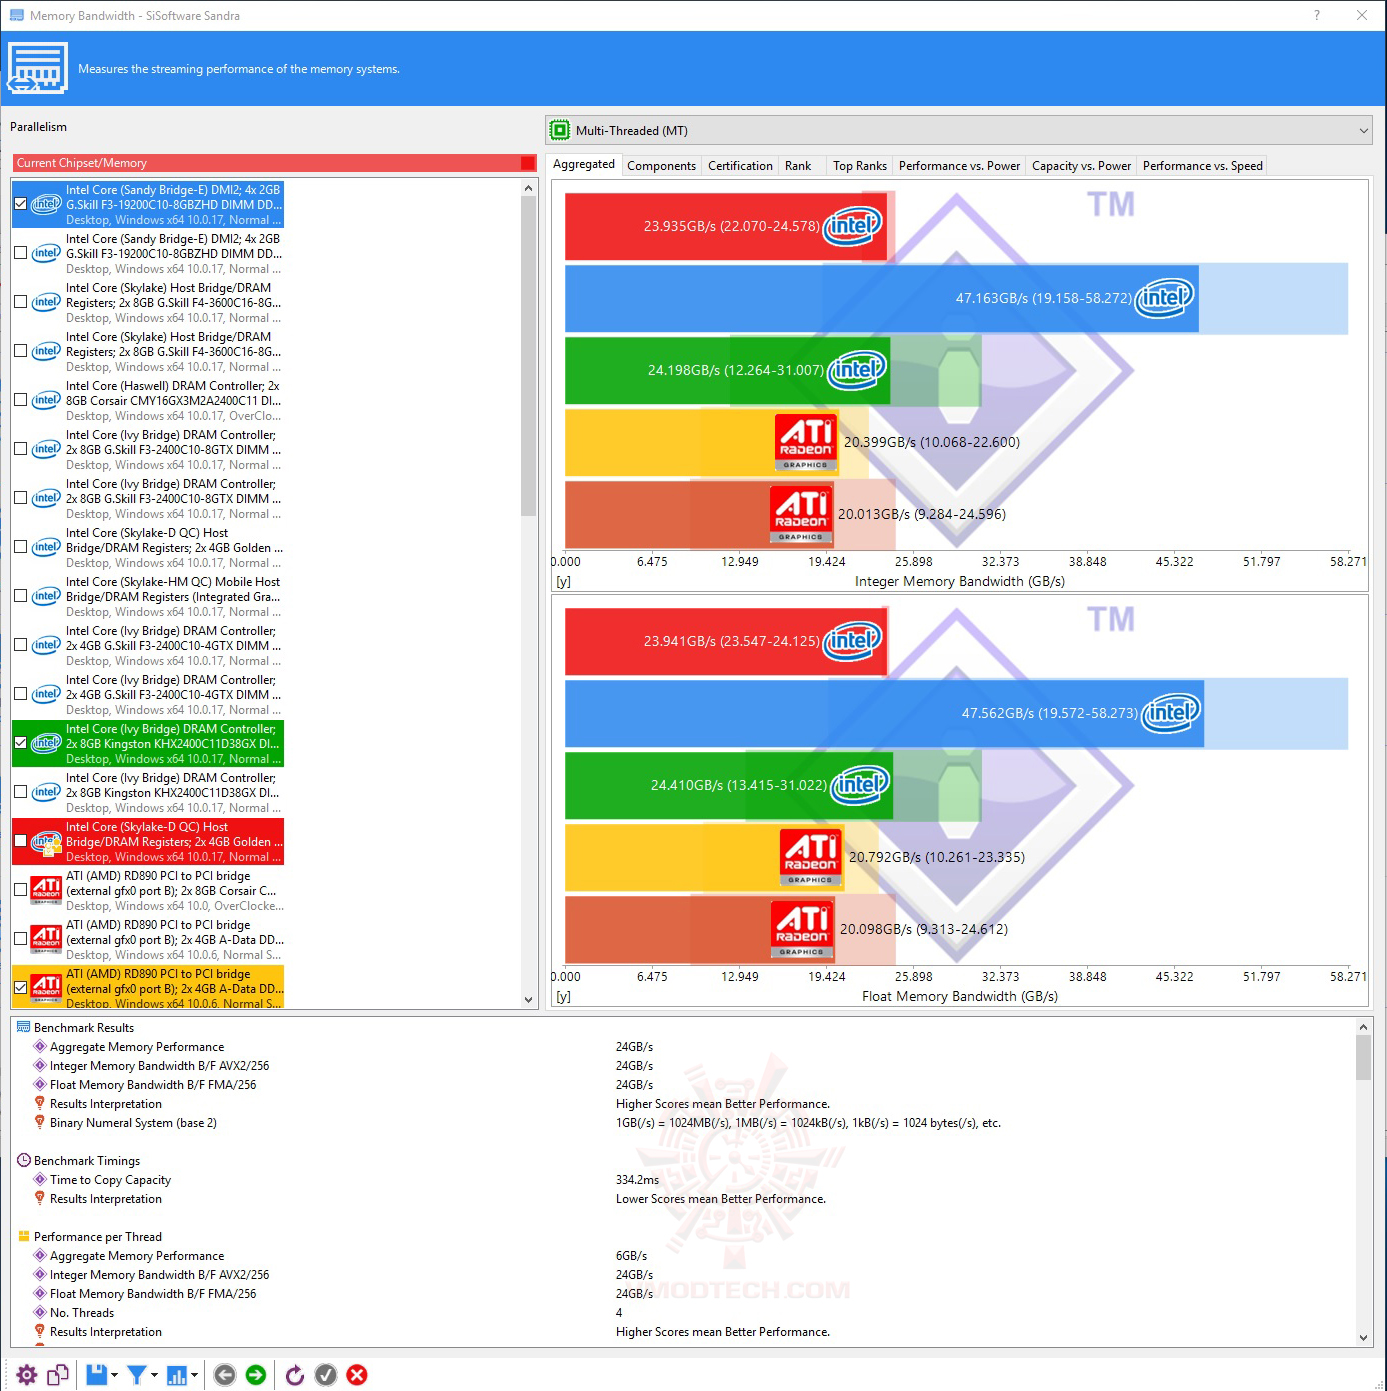This screenshot has width=1387, height=1391.
Task: Click the Intel logo on the Haswell row
Action: click(x=46, y=400)
